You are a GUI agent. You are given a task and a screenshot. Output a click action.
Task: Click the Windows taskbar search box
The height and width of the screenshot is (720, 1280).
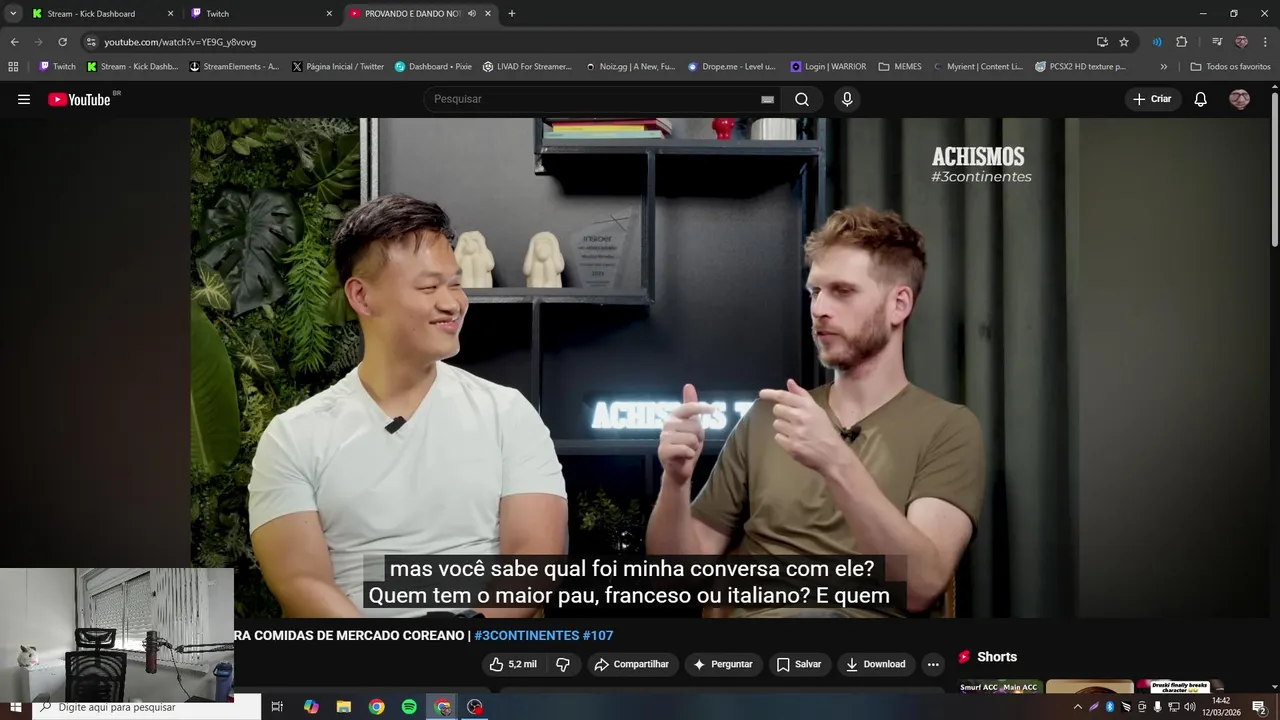point(146,707)
